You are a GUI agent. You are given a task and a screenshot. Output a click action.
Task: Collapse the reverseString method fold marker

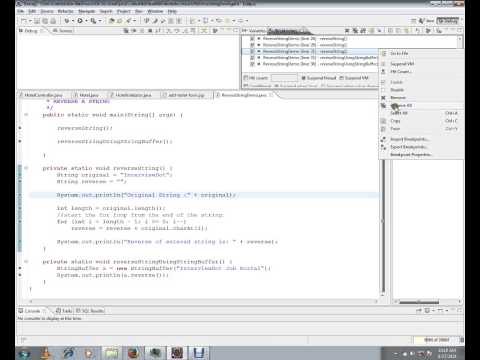[26, 168]
